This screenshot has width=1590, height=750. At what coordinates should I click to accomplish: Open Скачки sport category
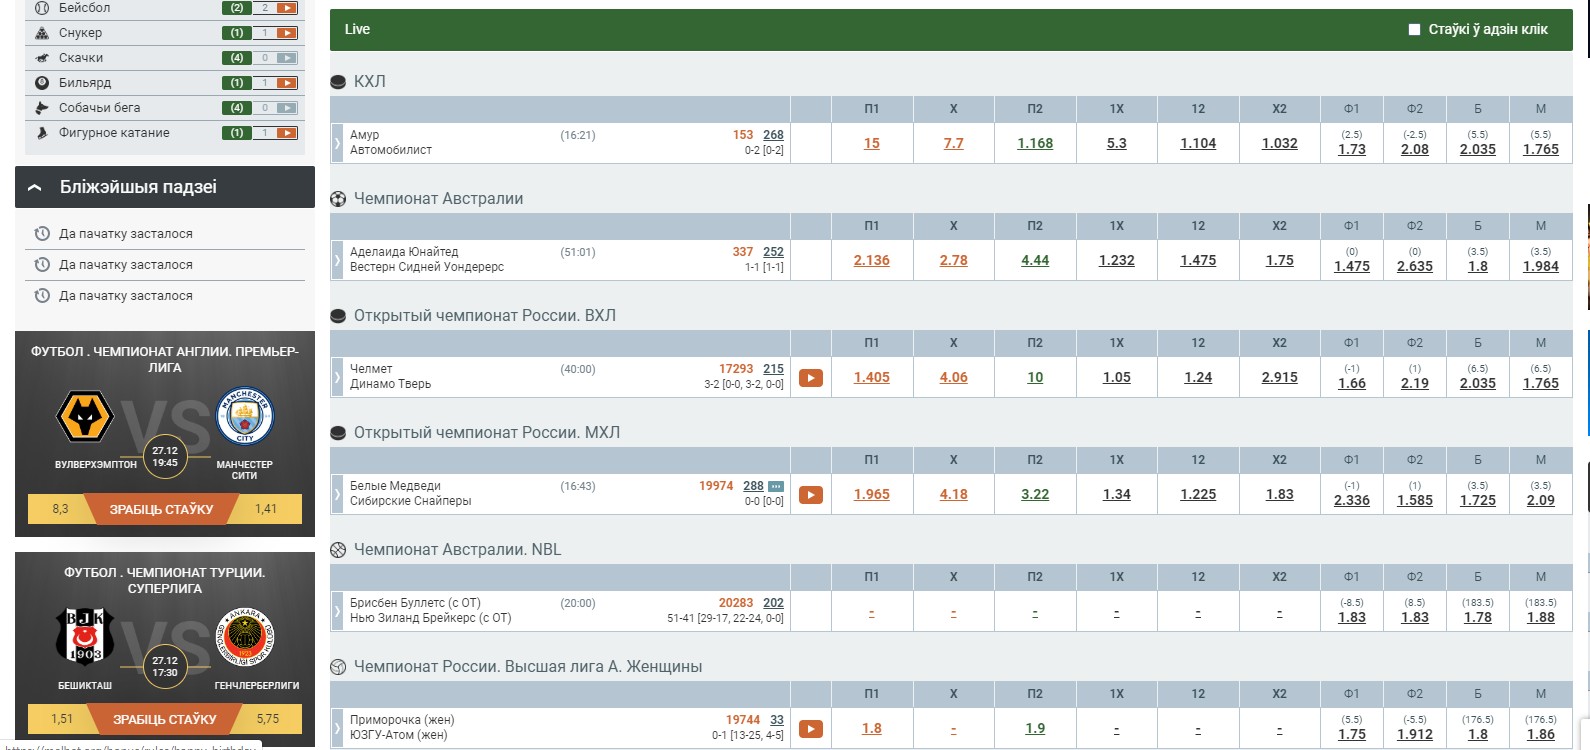click(81, 58)
